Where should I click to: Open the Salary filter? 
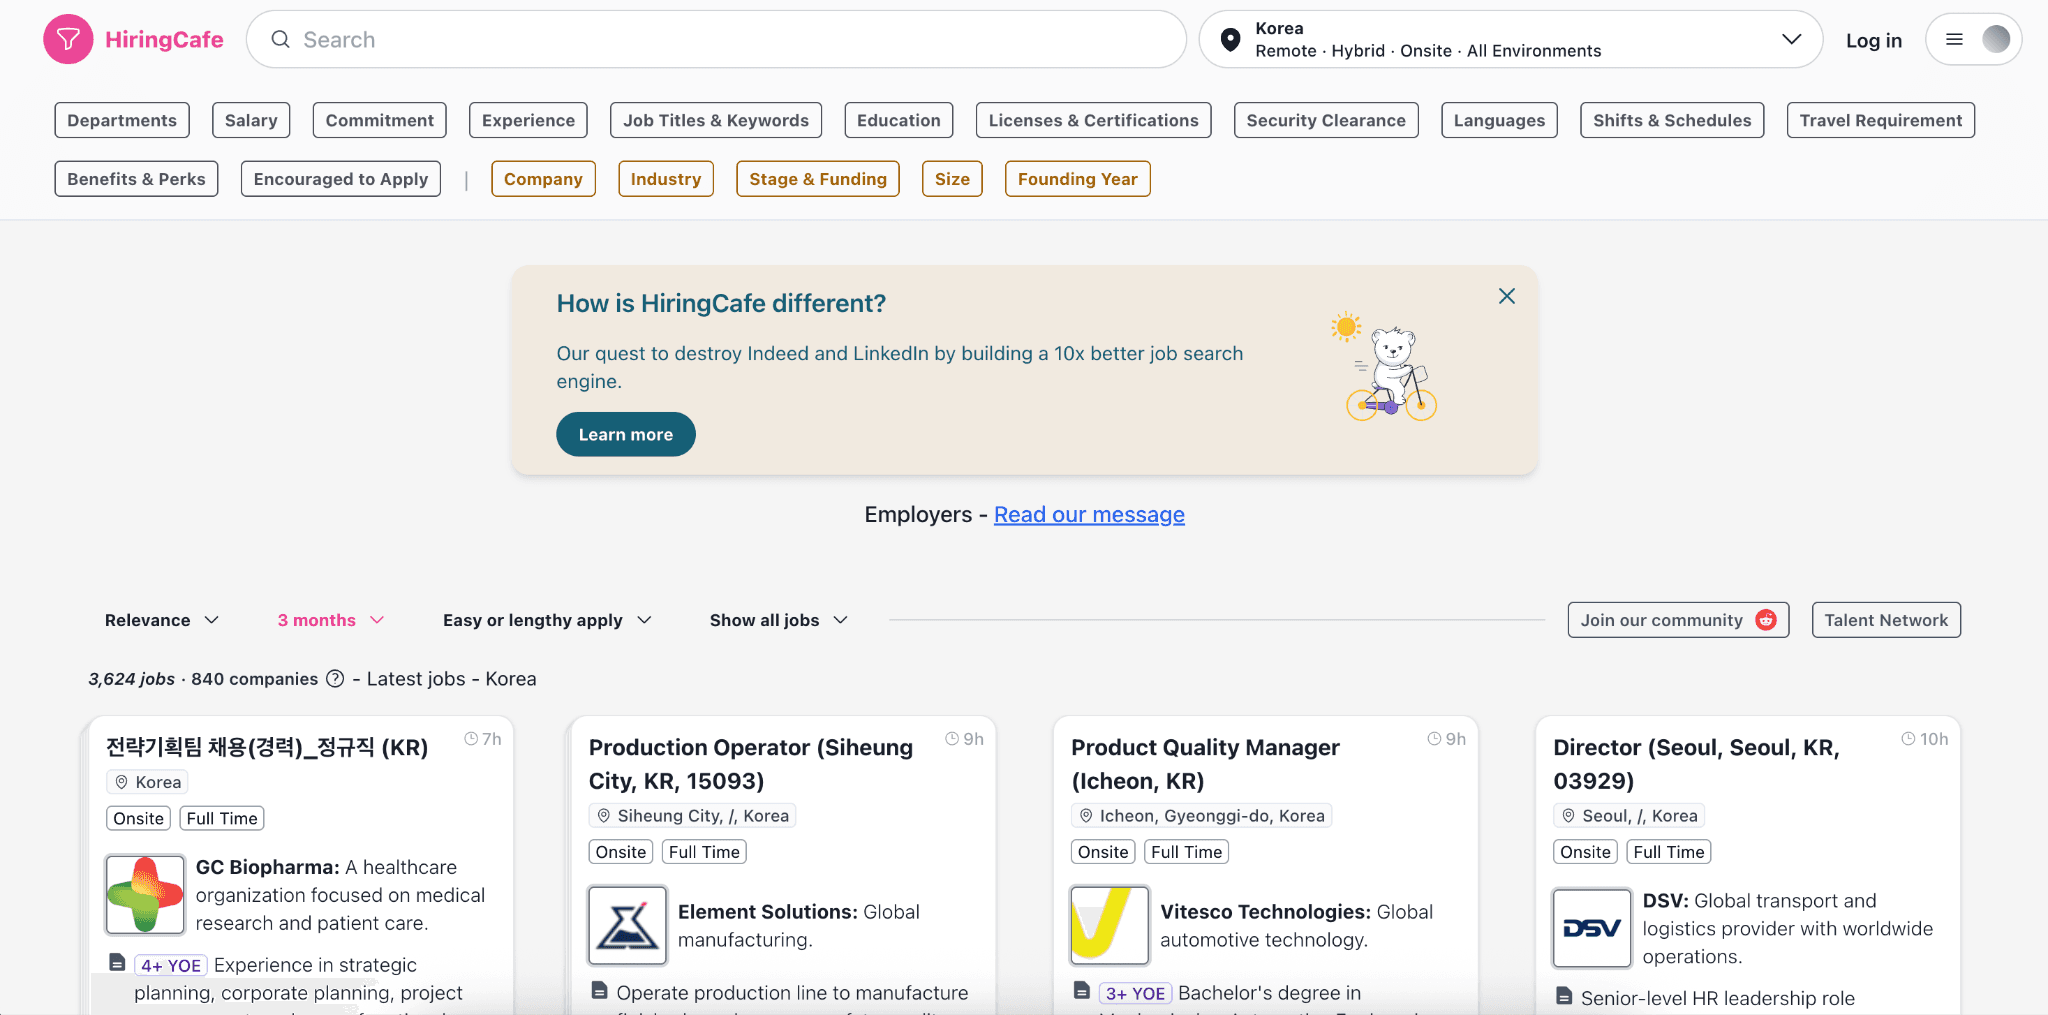(251, 120)
